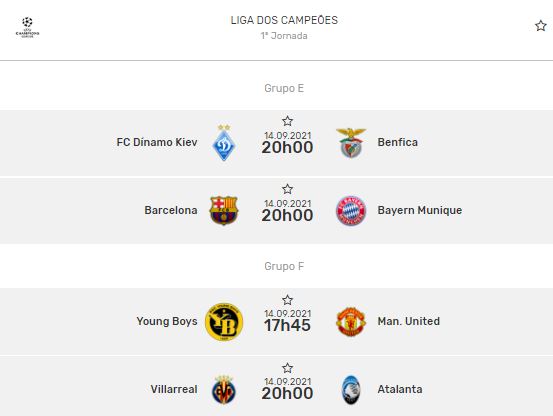
Task: Open the 17h45 Young Boys match time
Action: tap(287, 325)
